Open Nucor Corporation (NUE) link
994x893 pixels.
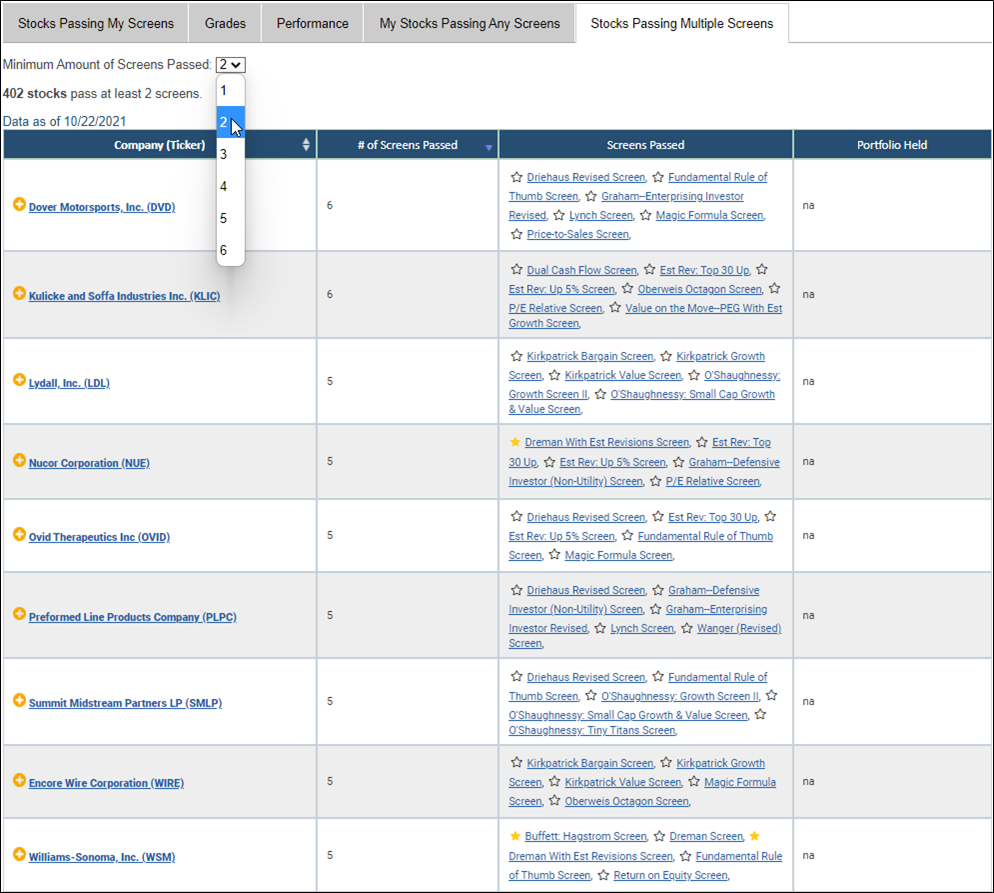tap(89, 463)
